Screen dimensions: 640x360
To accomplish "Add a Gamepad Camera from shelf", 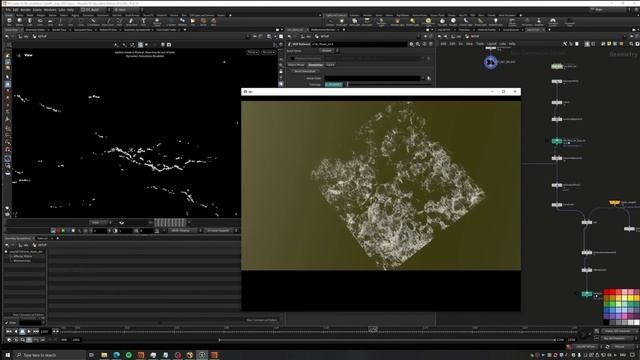I will click(553, 22).
